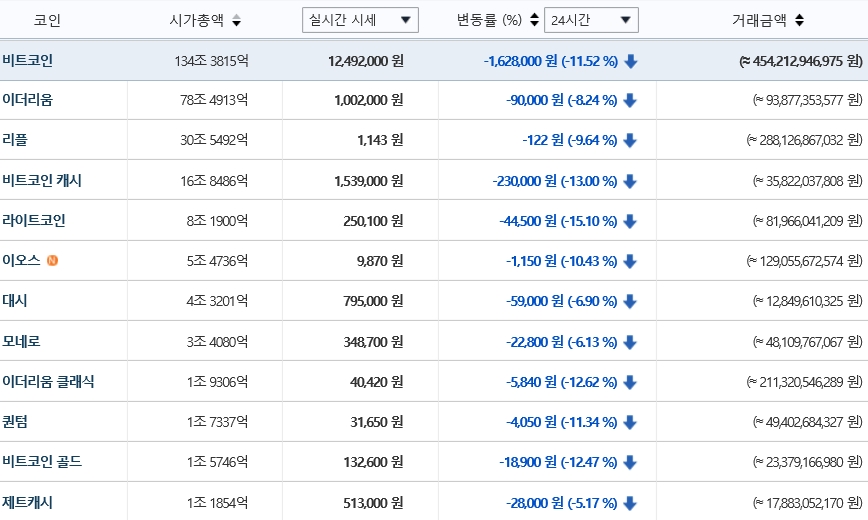Open the 24시간 period dropdown
The width and height of the screenshot is (868, 520).
tap(591, 20)
